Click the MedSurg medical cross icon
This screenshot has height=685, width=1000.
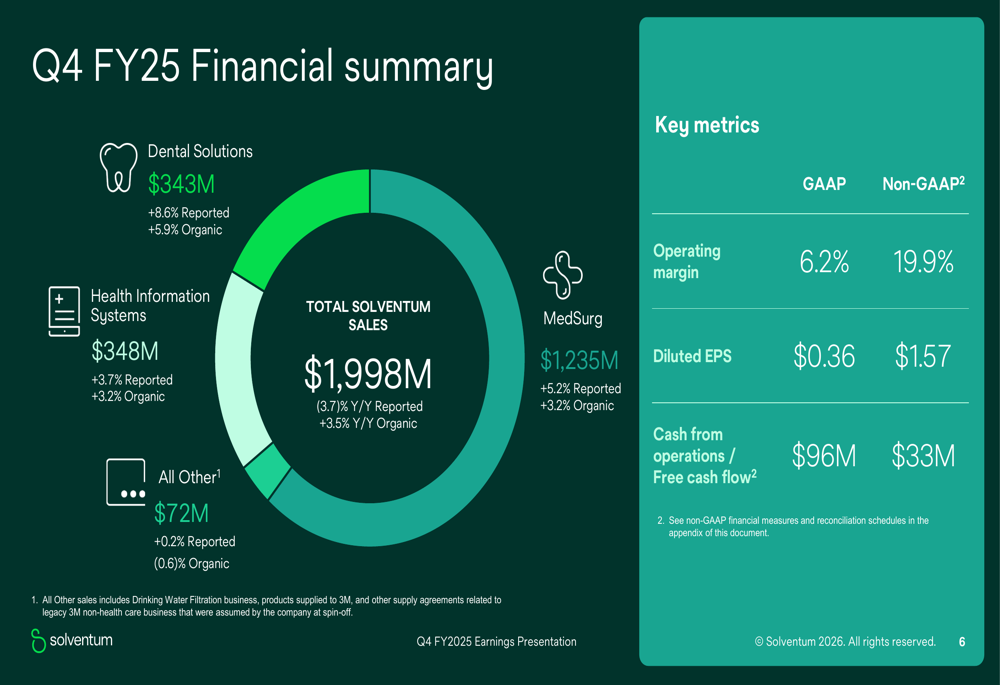click(x=563, y=276)
